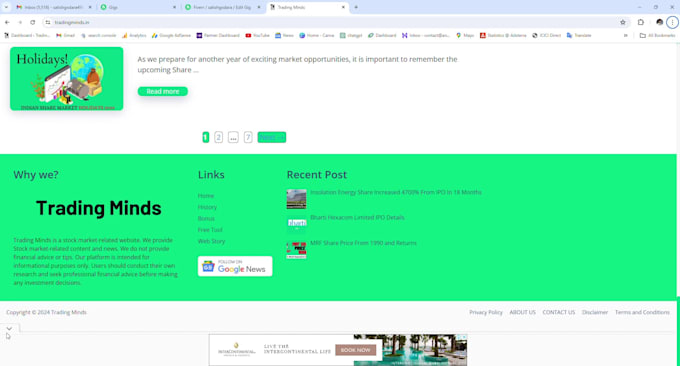The width and height of the screenshot is (680, 366).
Task: Open the Free Tool footer link
Action: point(210,229)
